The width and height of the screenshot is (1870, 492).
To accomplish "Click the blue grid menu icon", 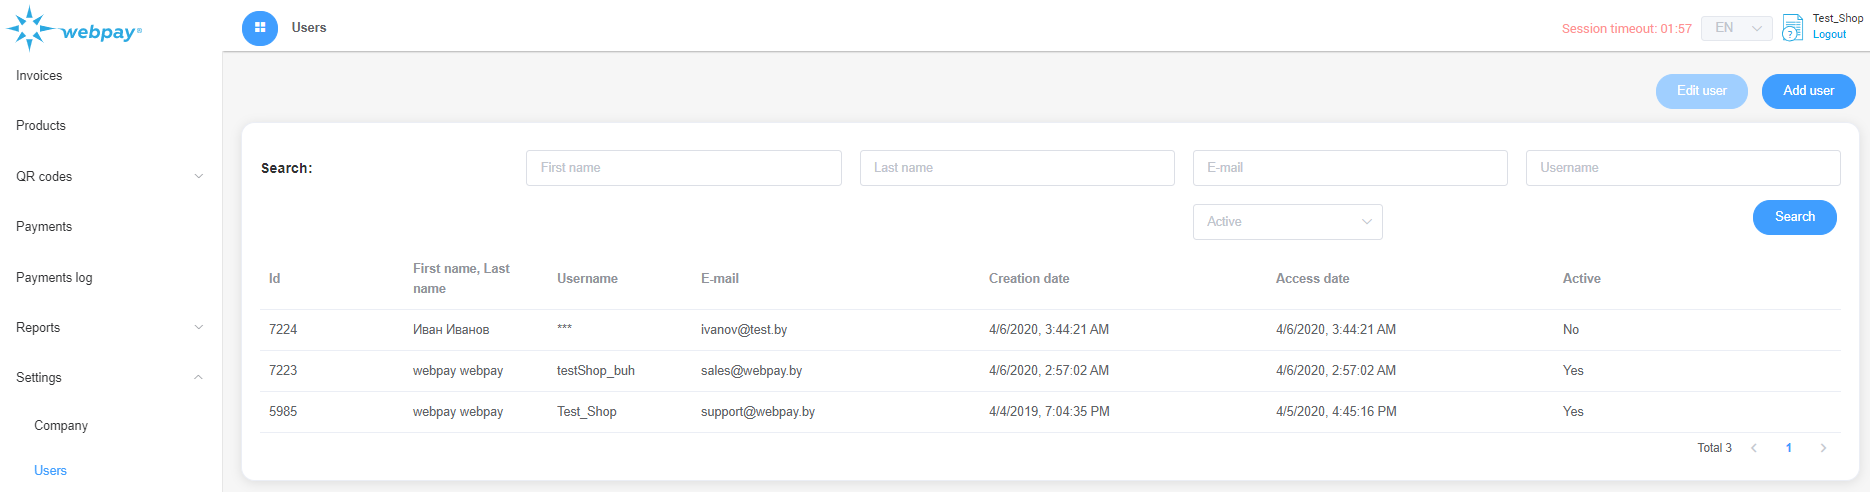I will (x=260, y=28).
